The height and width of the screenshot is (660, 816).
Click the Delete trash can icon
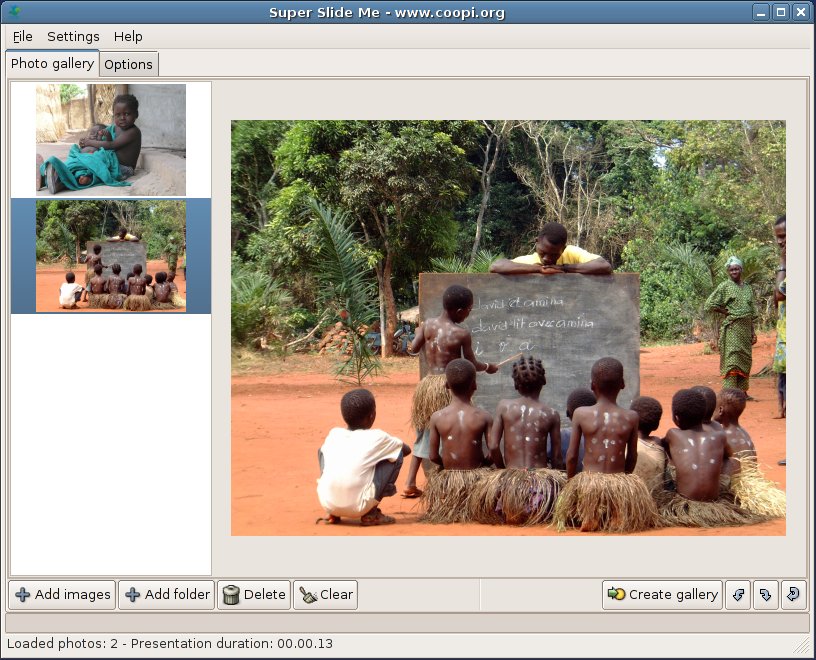click(231, 595)
